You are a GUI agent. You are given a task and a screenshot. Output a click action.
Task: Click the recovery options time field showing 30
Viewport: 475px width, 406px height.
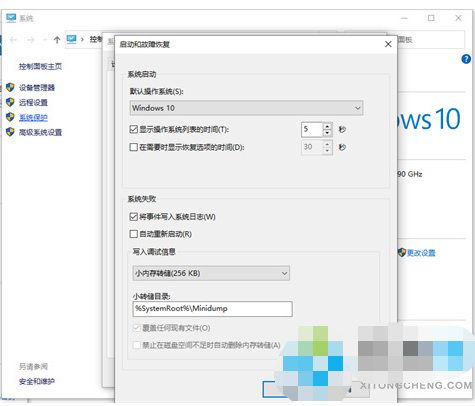tap(312, 147)
